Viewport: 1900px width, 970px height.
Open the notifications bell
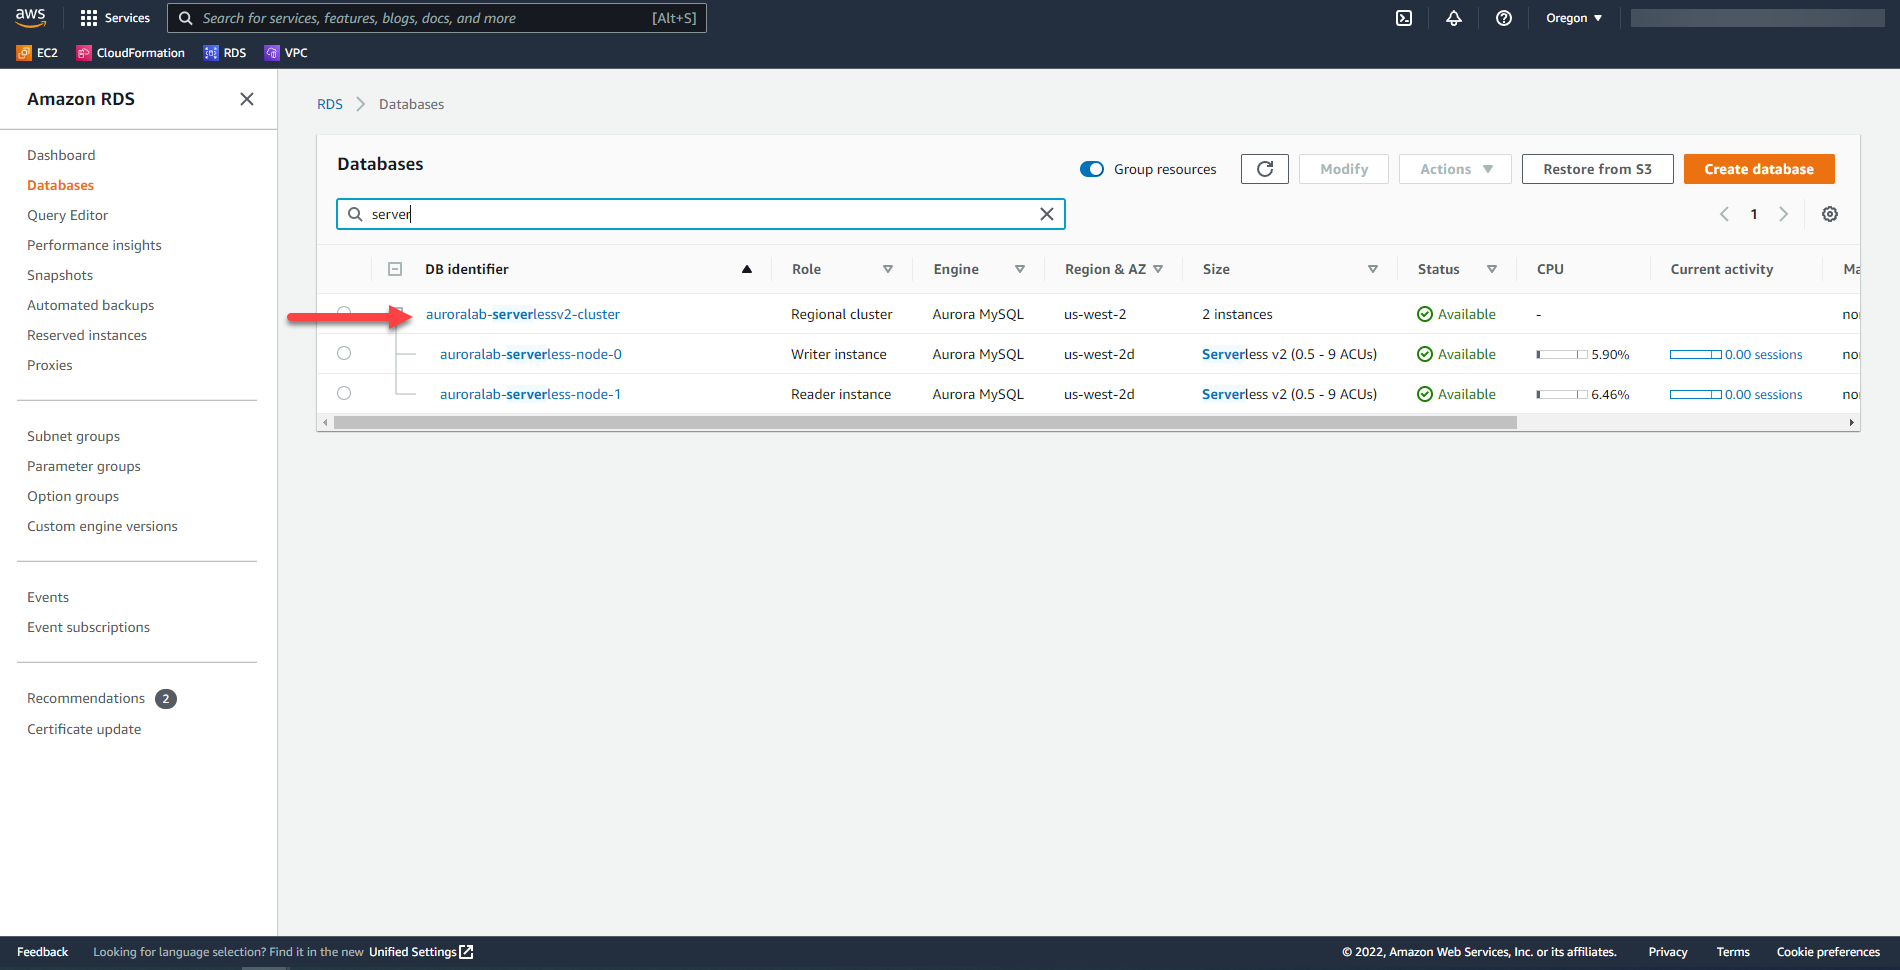[1454, 18]
